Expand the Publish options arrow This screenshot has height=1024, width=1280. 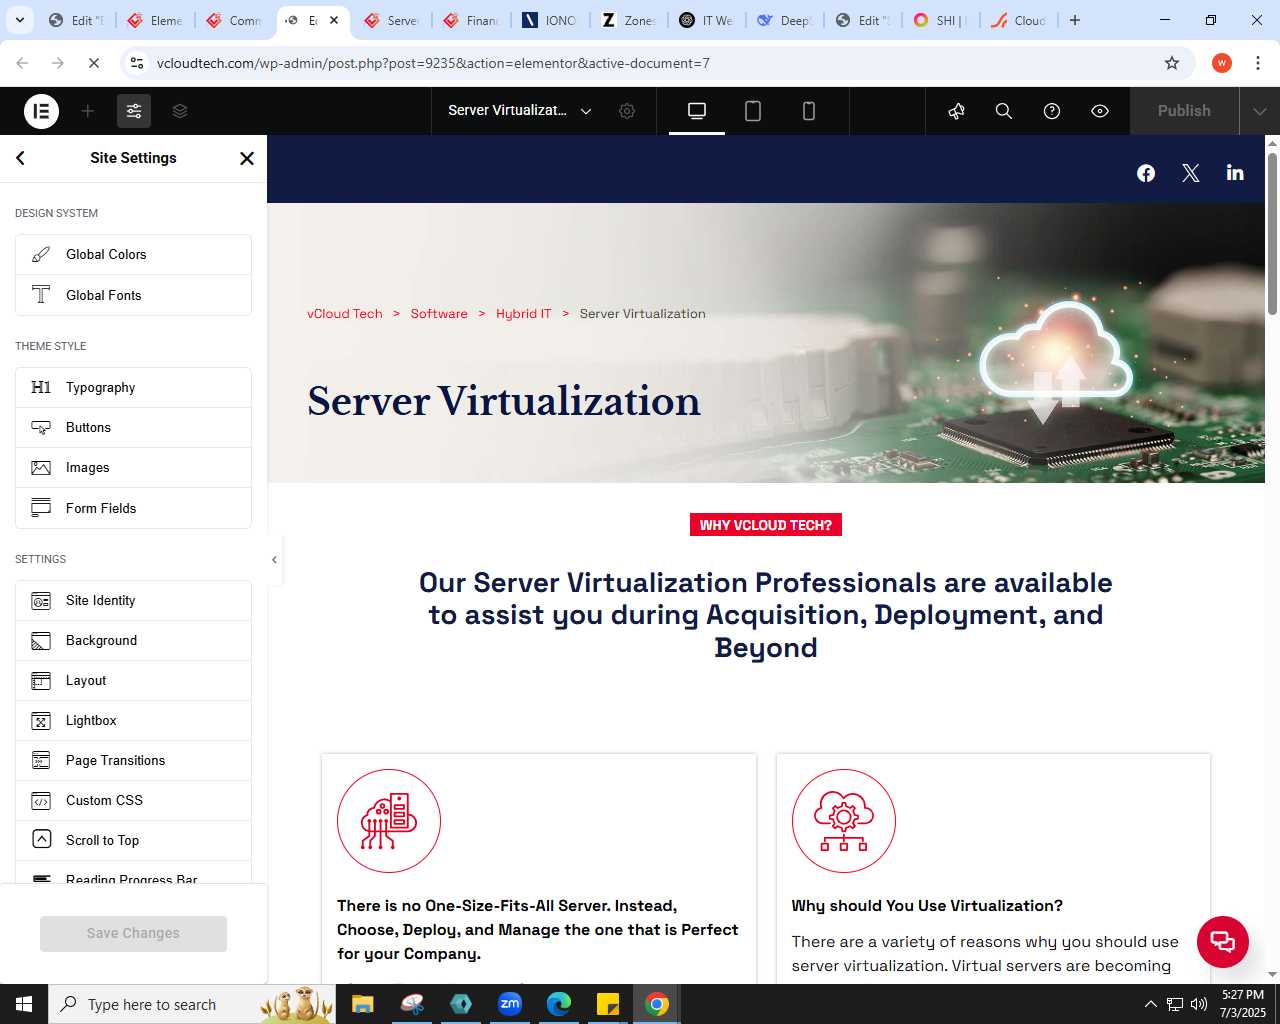tap(1260, 111)
